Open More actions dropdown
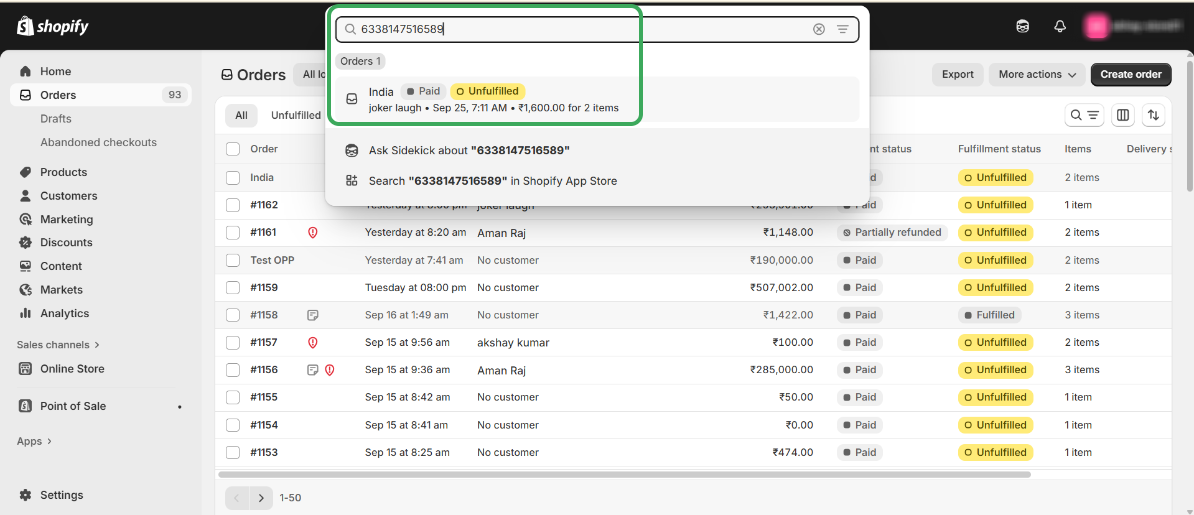This screenshot has height=515, width=1194. (1037, 75)
